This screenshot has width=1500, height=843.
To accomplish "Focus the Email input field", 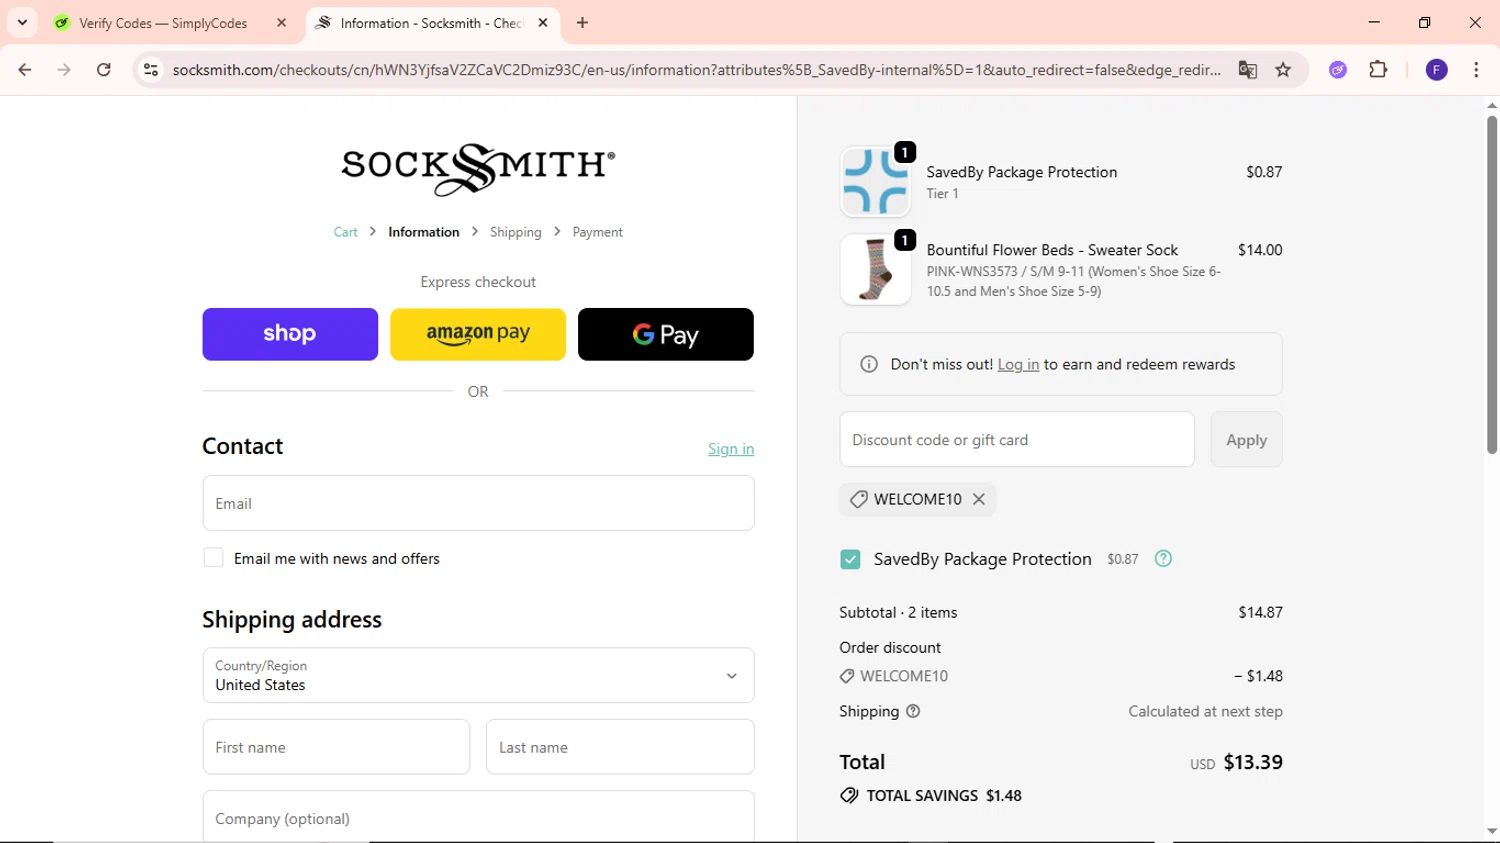I will 478,503.
